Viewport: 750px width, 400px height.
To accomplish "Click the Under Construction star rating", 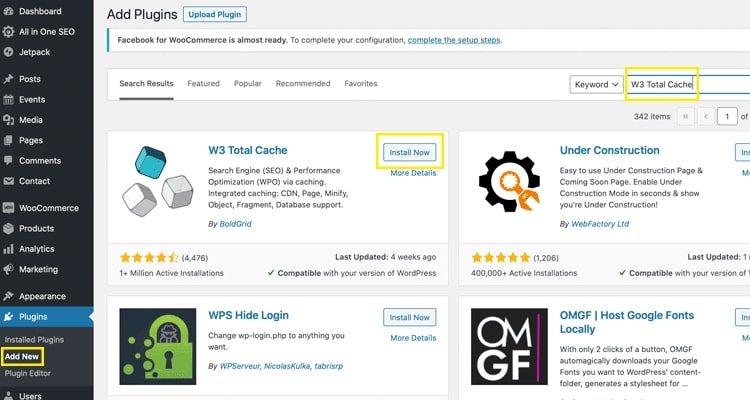I will tap(501, 258).
